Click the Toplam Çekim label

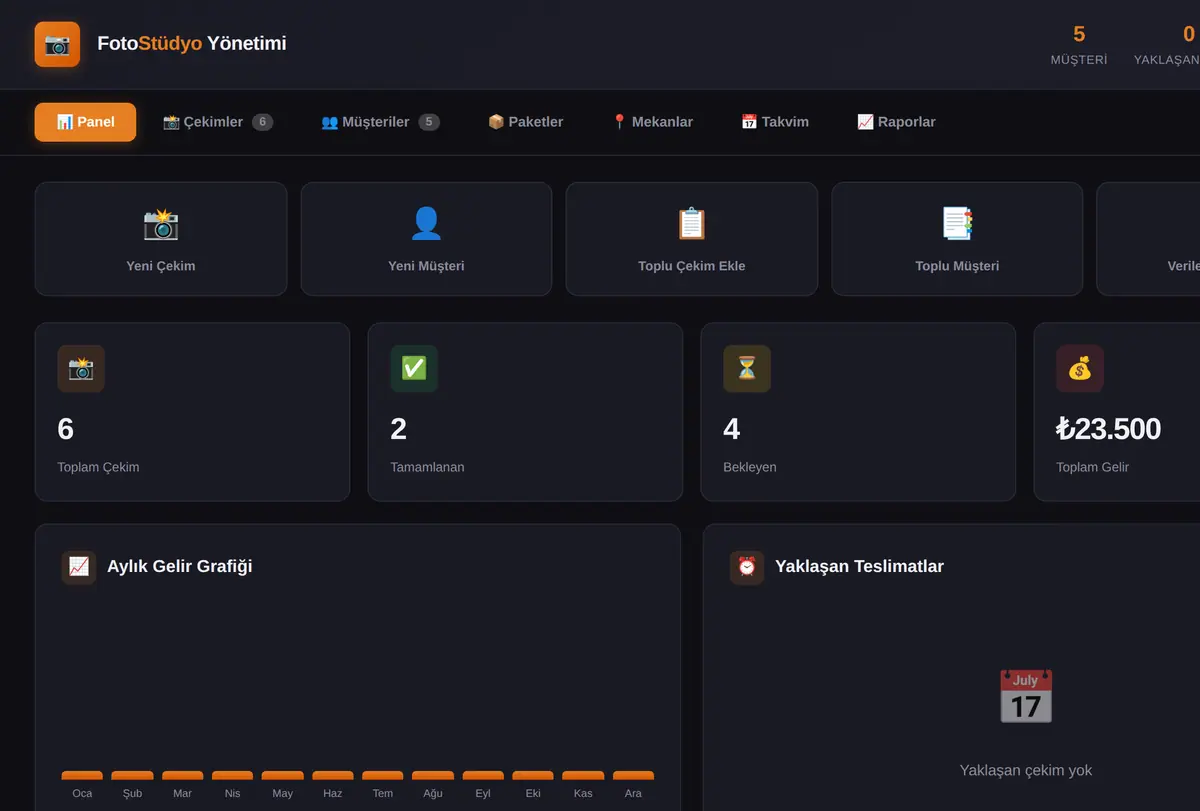[98, 467]
